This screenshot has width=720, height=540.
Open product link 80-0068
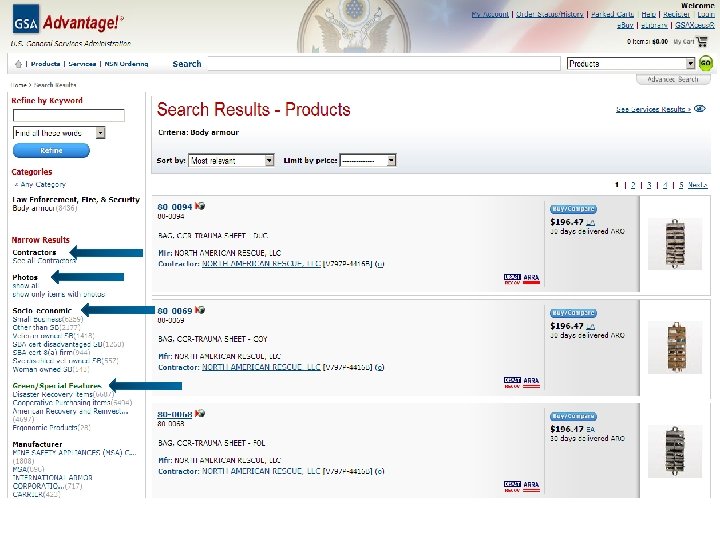tap(174, 414)
